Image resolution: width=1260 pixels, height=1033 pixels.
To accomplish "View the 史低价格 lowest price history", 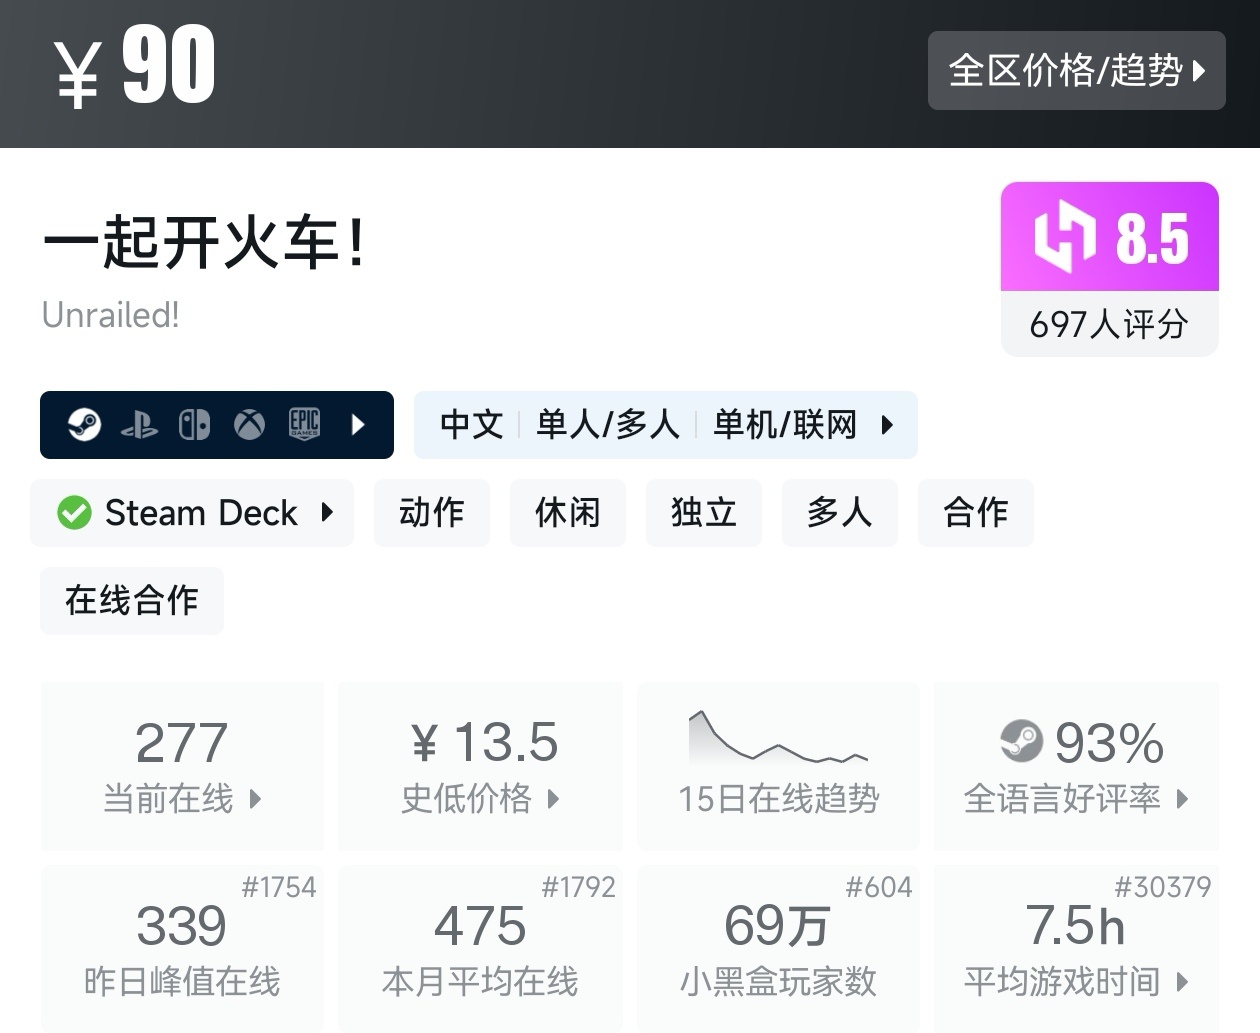I will click(x=480, y=766).
